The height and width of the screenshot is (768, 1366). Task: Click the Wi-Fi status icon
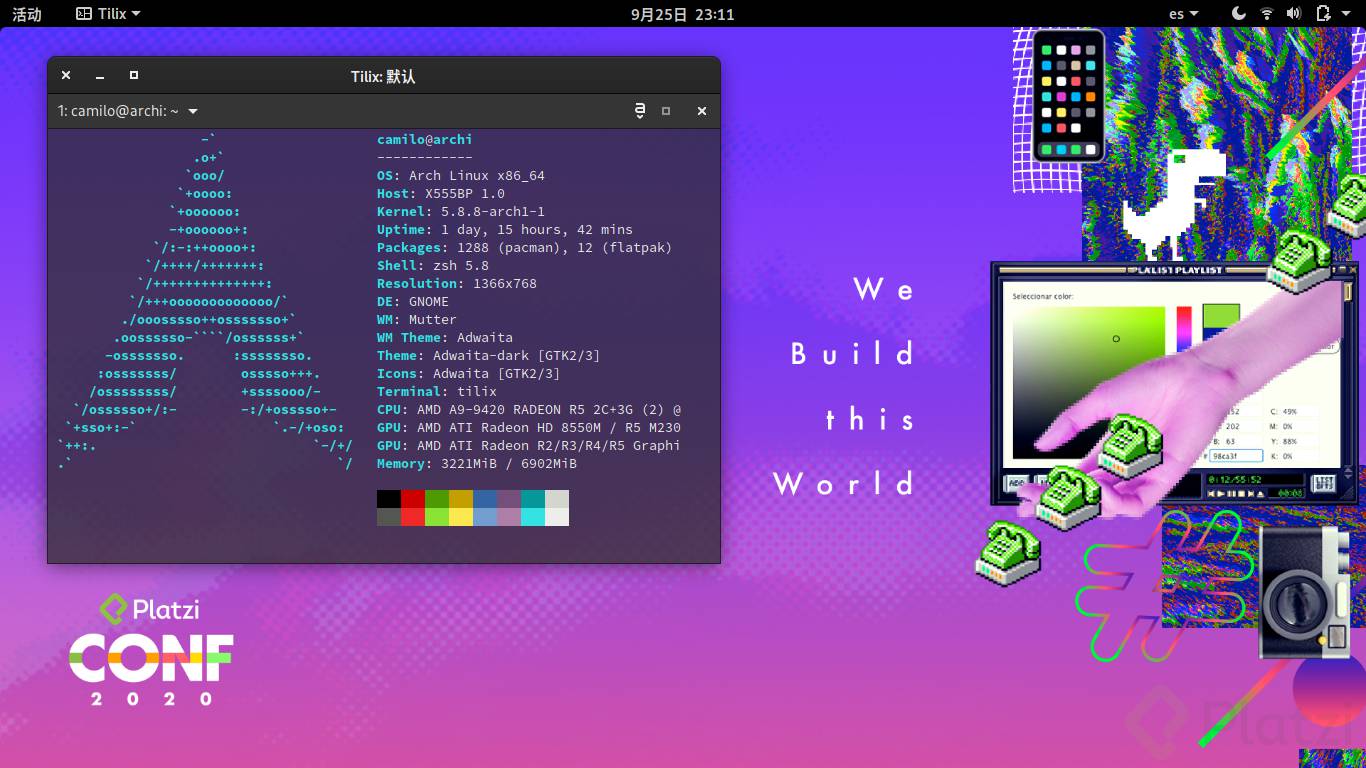pos(1267,14)
